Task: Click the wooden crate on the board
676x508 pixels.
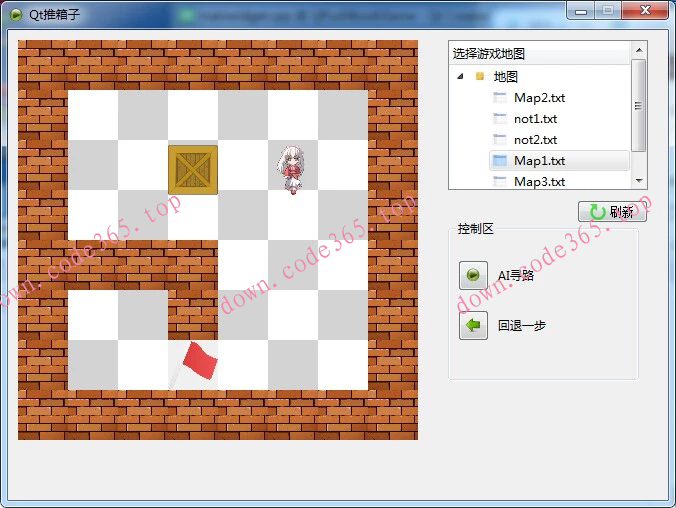Action: pos(193,170)
